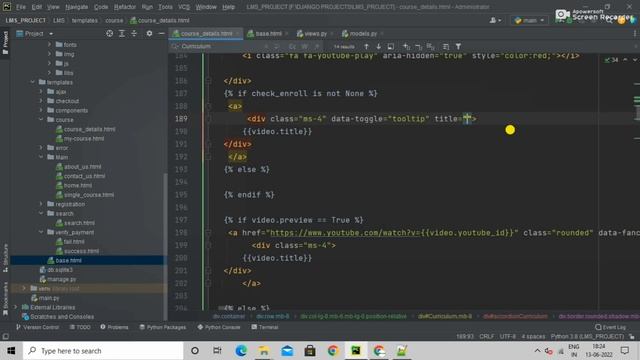Click select all occurrences icon in search bar
640x360 pixels.
431,47
